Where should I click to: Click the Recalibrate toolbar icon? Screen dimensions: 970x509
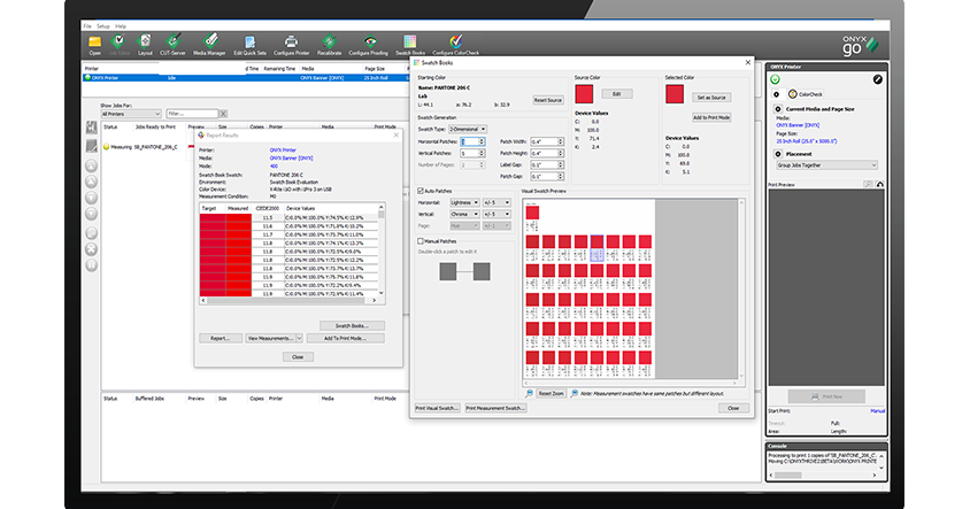click(x=329, y=43)
